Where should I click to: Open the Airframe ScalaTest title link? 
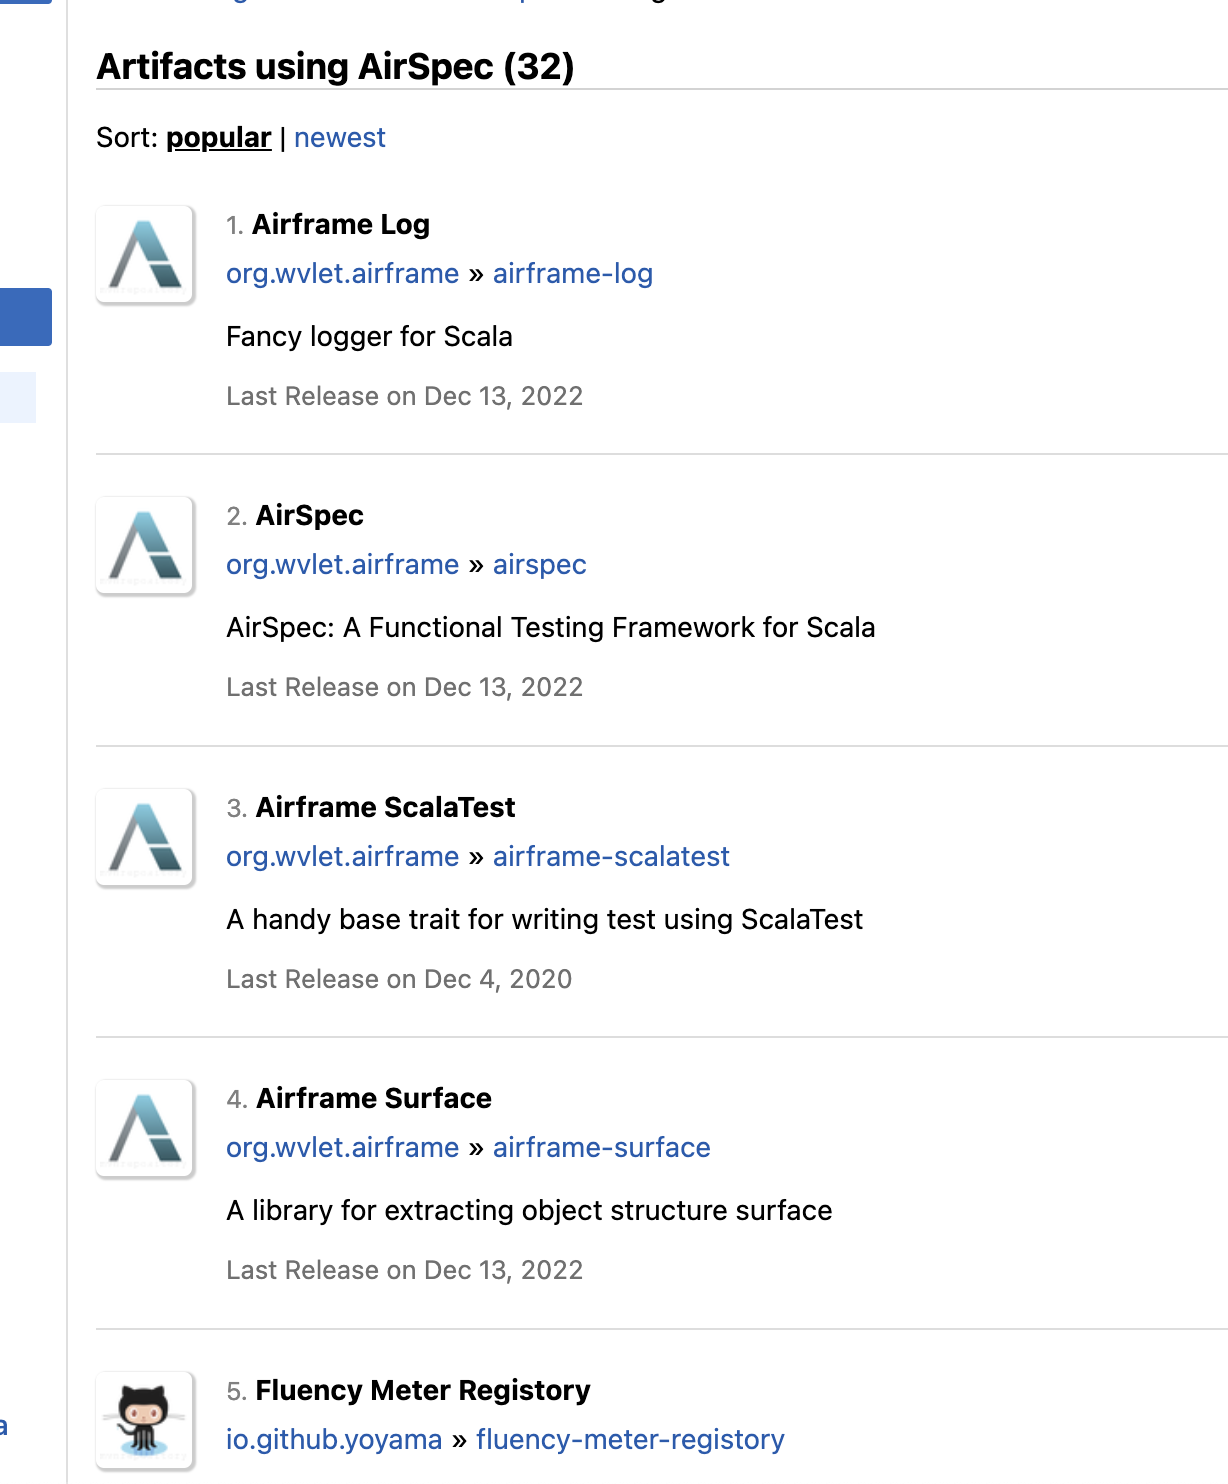click(386, 807)
